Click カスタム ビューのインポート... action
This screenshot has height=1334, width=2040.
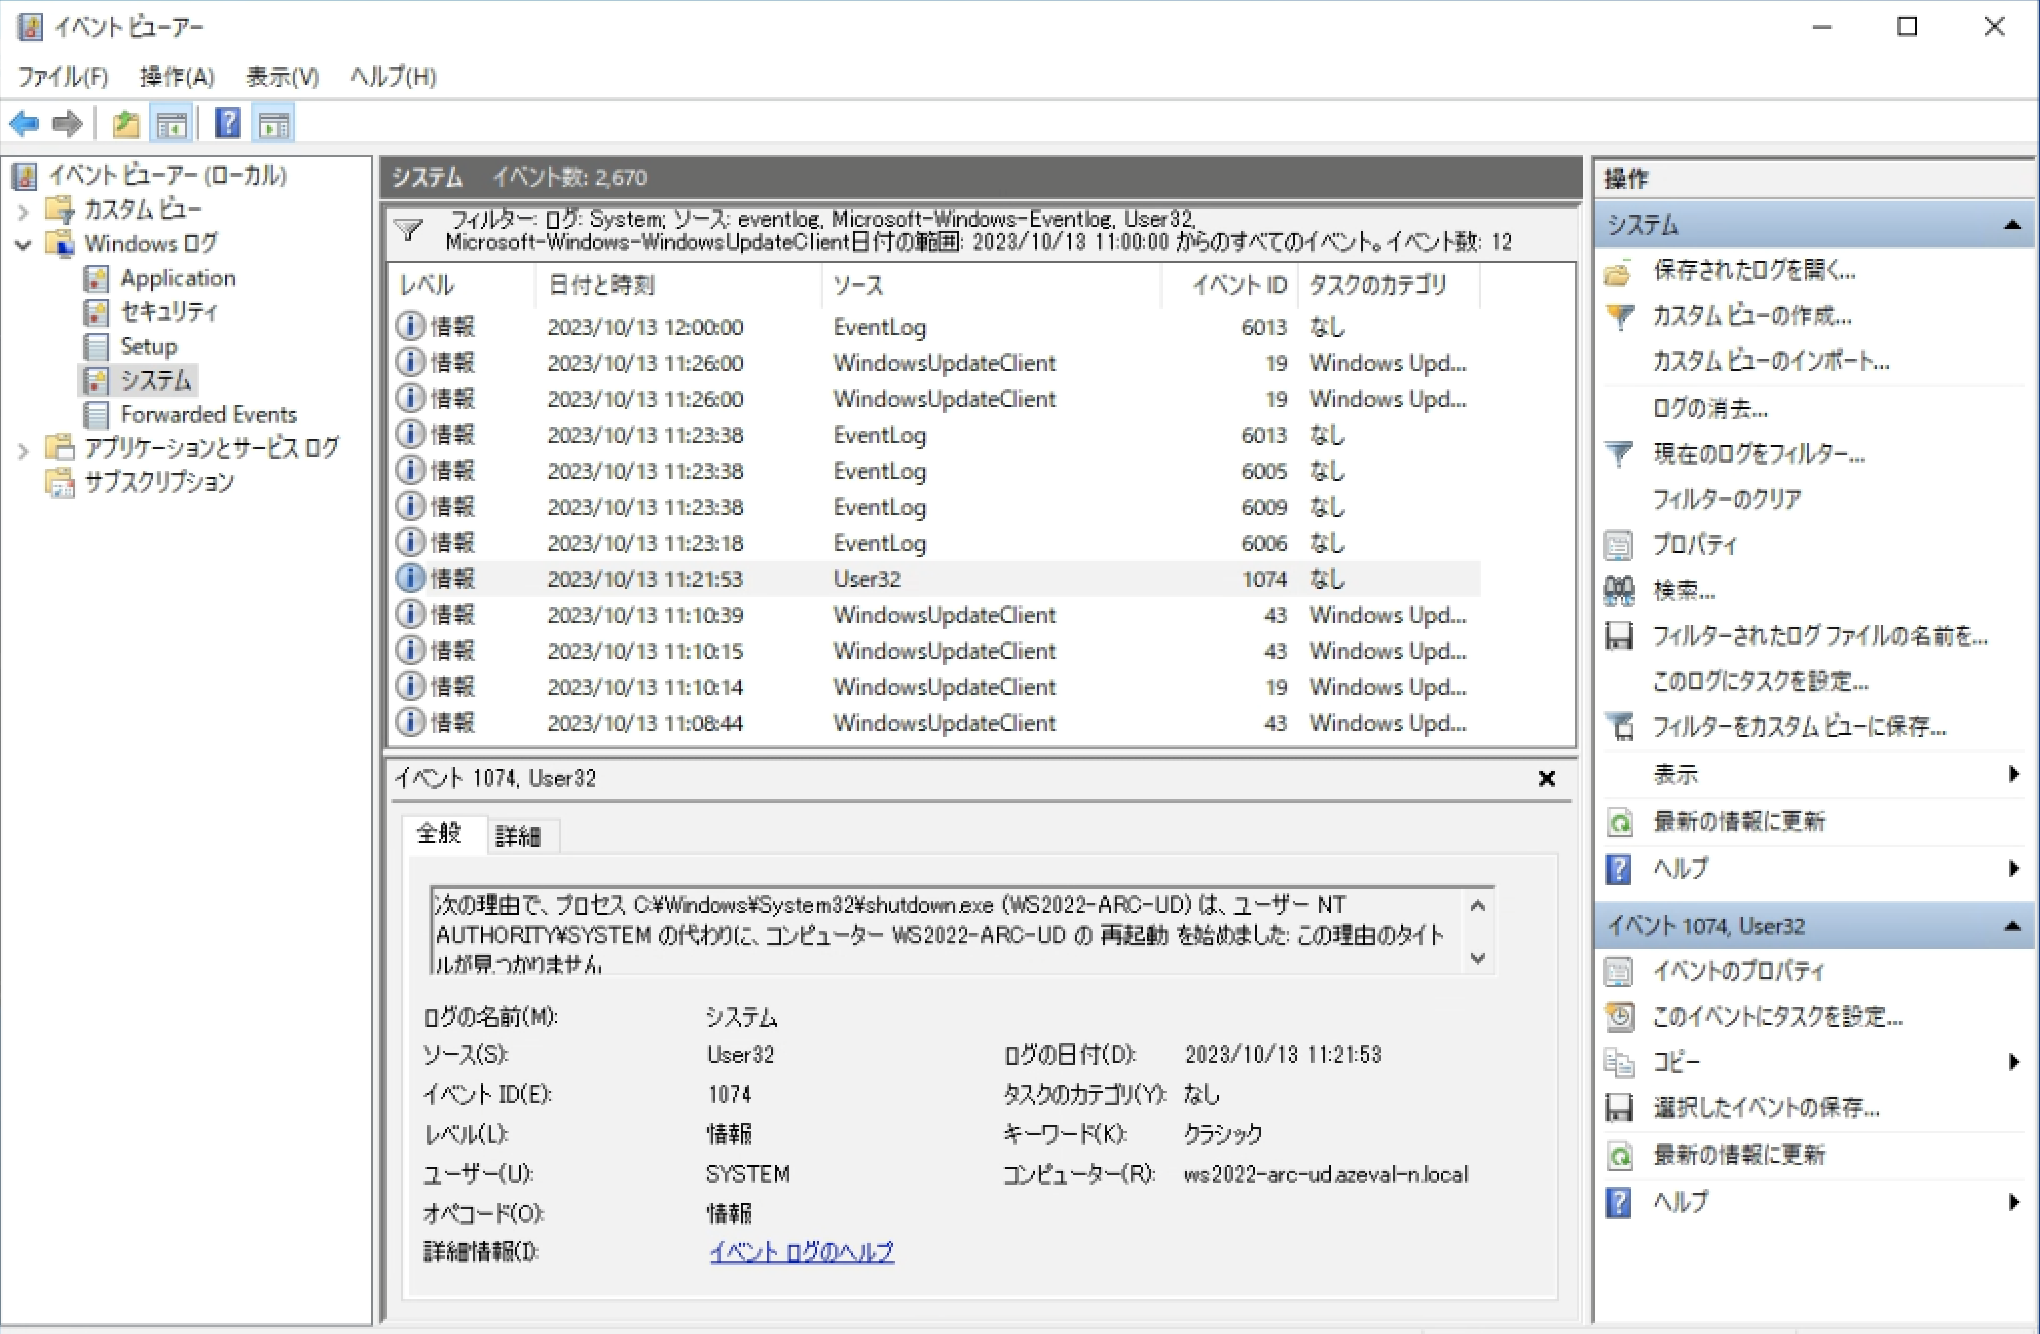(1771, 362)
